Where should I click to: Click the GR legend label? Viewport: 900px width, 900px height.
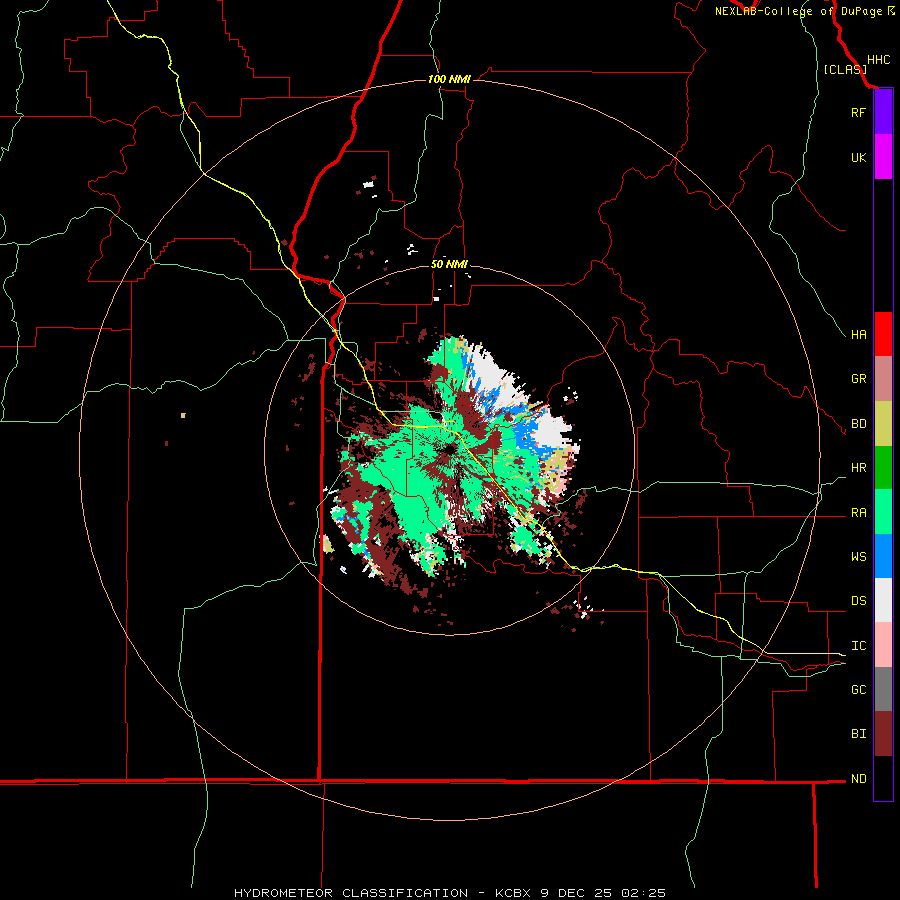(858, 378)
